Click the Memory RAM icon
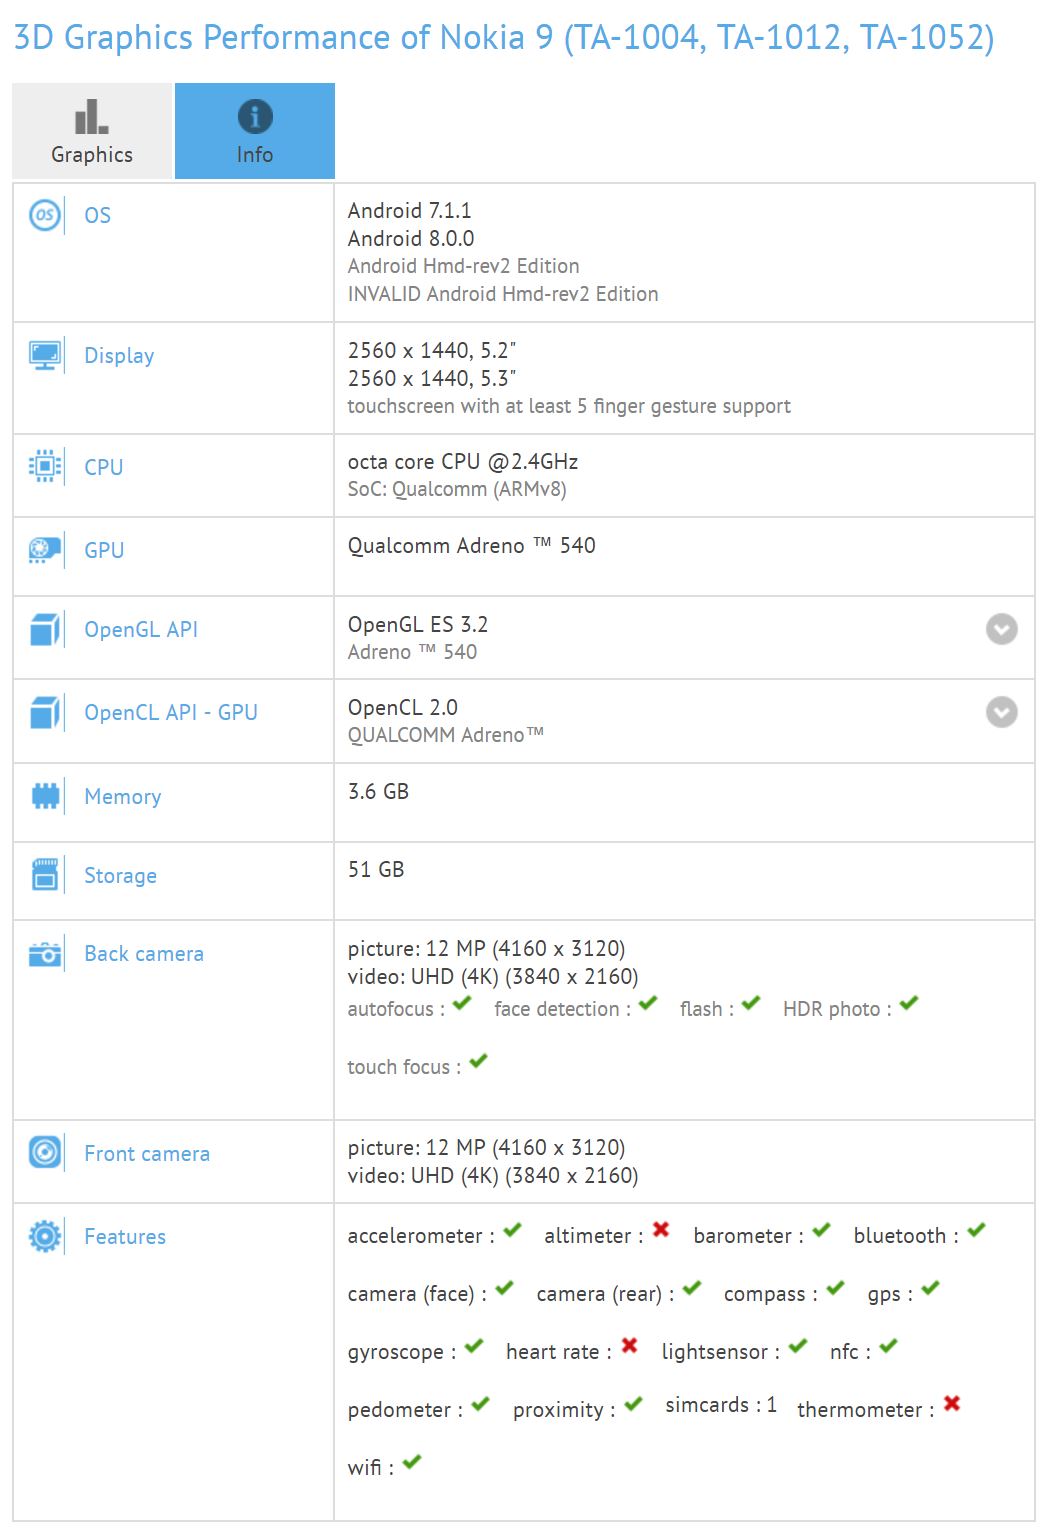 coord(45,796)
